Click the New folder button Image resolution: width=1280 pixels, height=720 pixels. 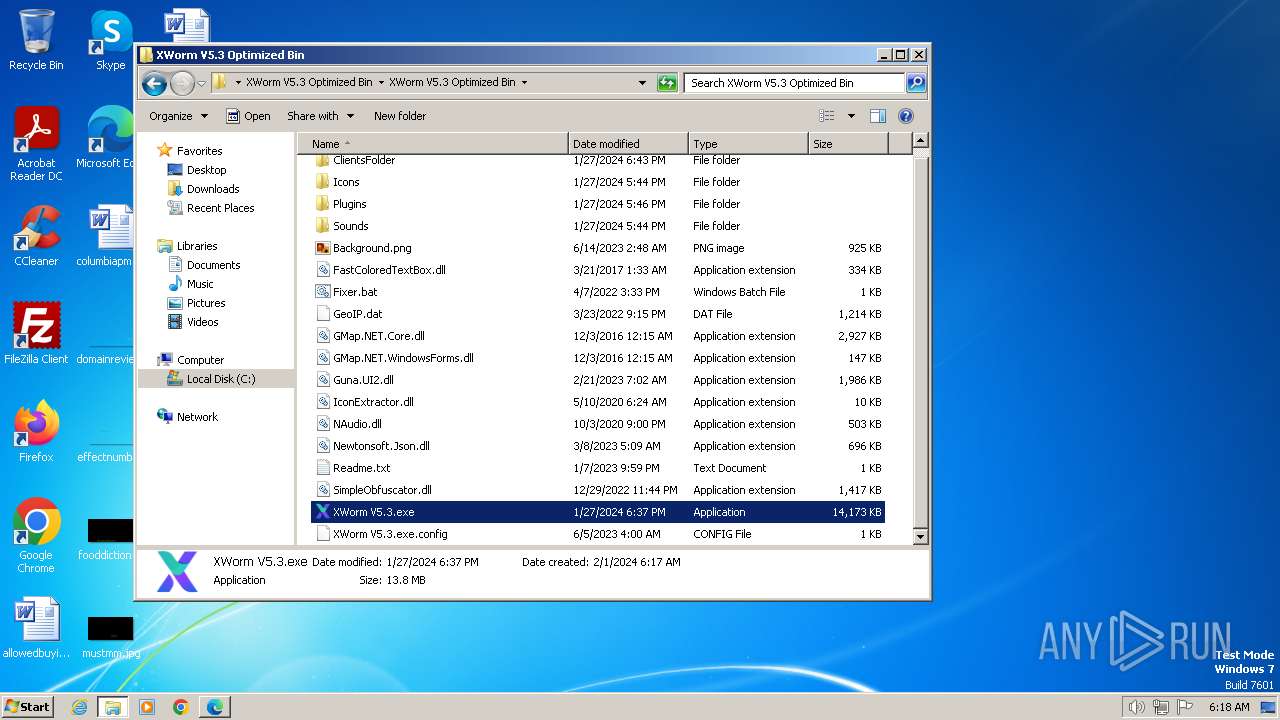[x=399, y=116]
